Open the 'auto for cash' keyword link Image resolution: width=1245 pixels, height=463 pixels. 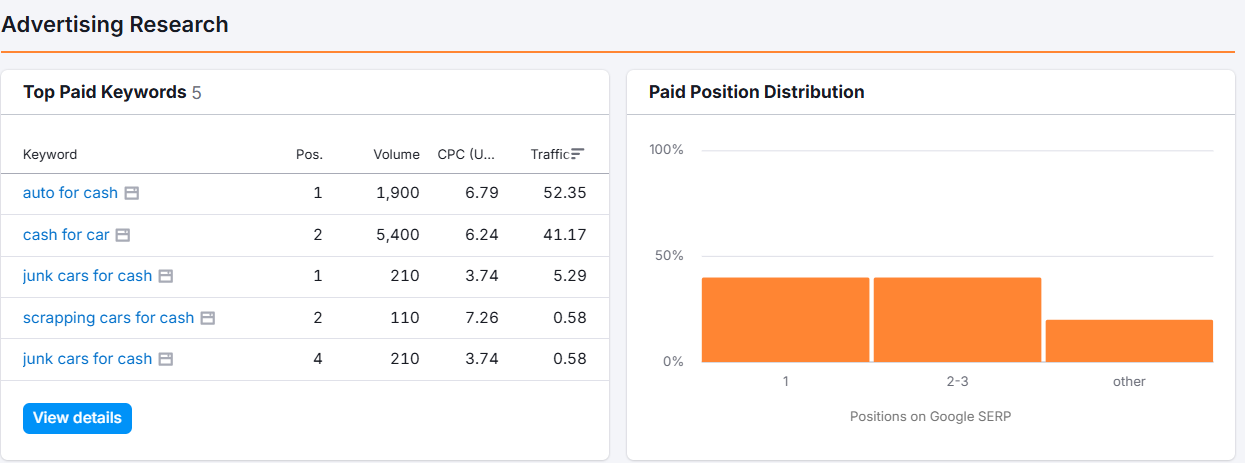(70, 193)
